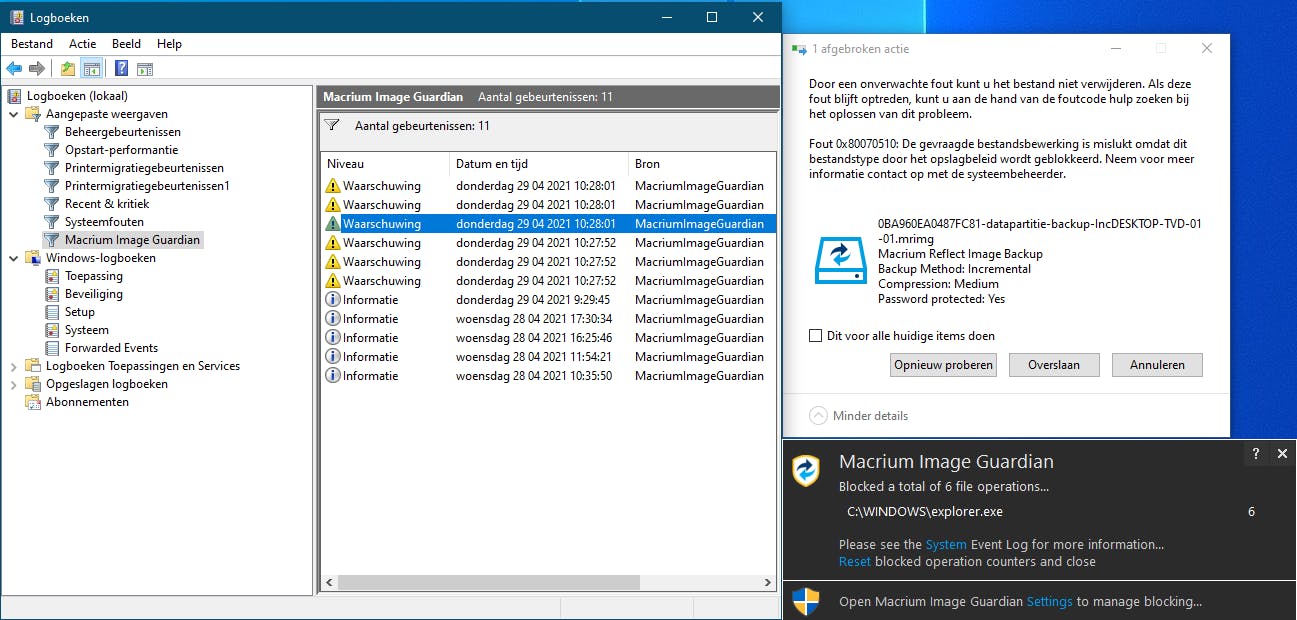1297x620 pixels.
Task: Sort by the Bron column header
Action: click(x=702, y=164)
